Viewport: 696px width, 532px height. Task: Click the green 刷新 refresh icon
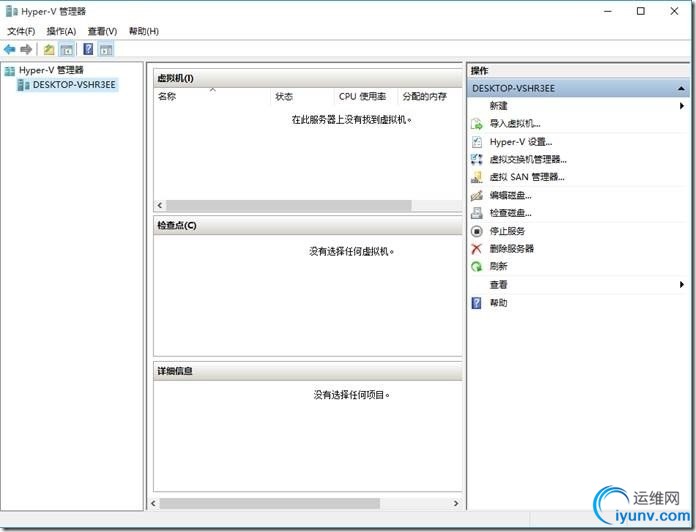(x=476, y=266)
